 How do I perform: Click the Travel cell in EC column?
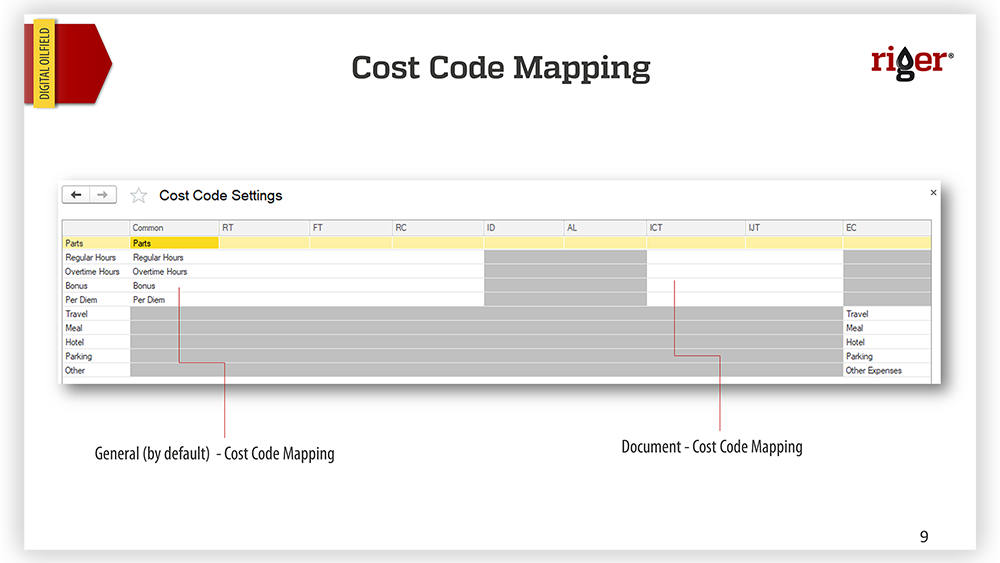point(886,314)
